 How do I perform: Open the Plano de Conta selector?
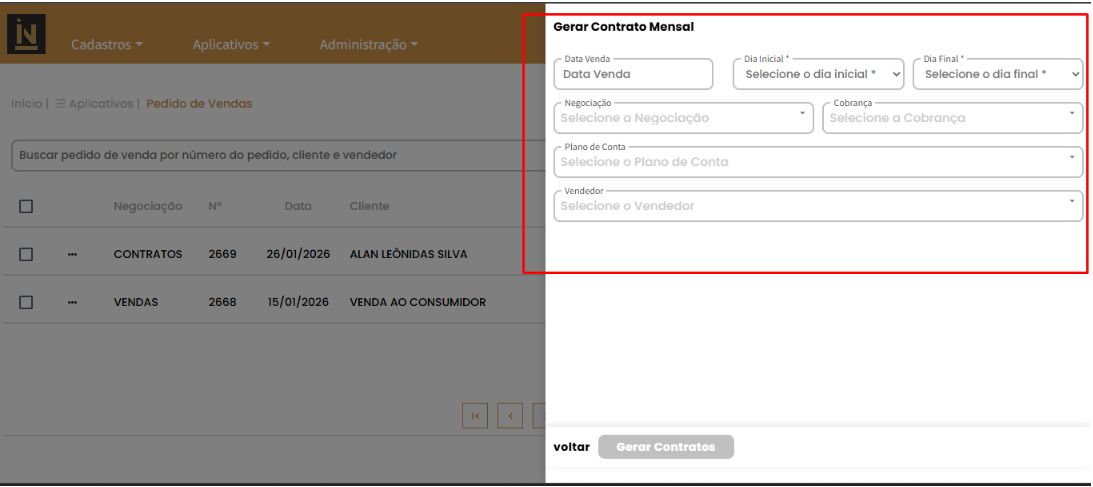pyautogui.click(x=817, y=162)
